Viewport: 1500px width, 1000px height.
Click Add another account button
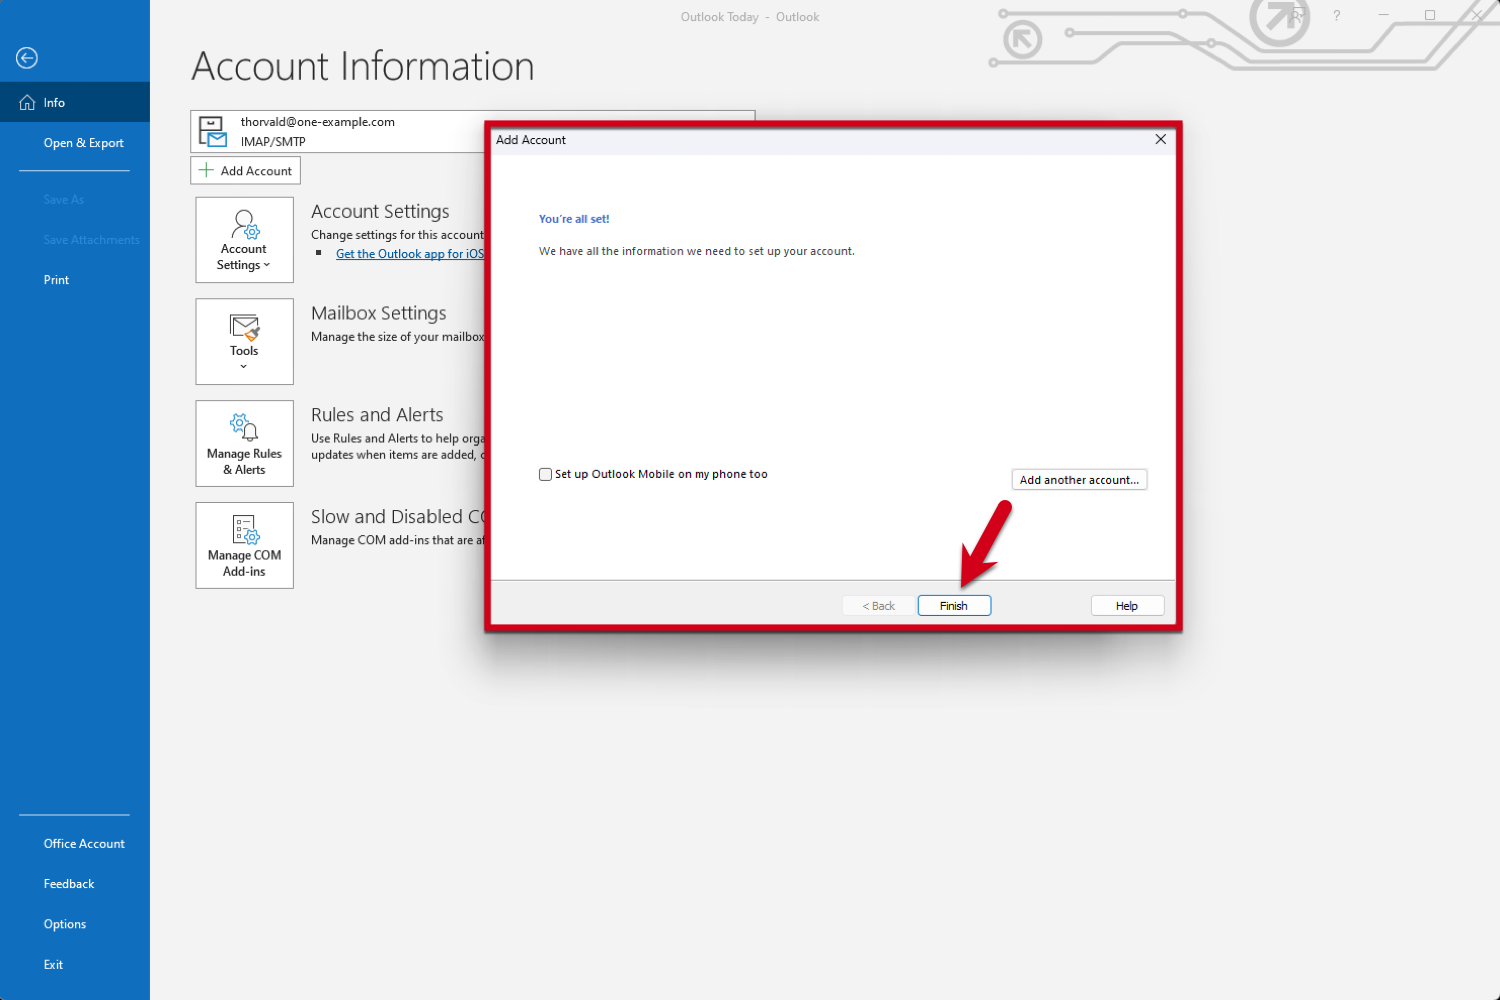point(1079,480)
